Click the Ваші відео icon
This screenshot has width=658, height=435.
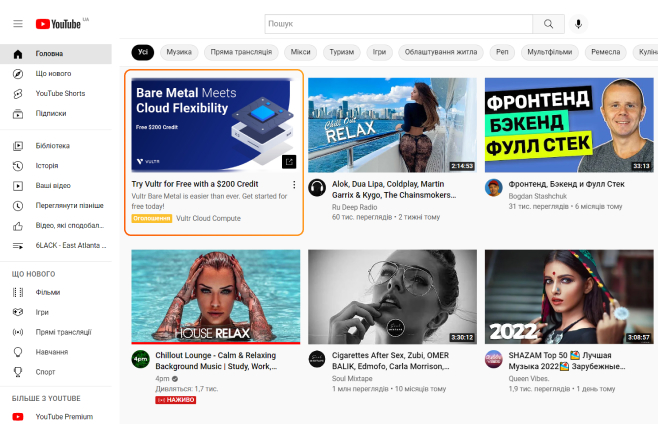18,186
